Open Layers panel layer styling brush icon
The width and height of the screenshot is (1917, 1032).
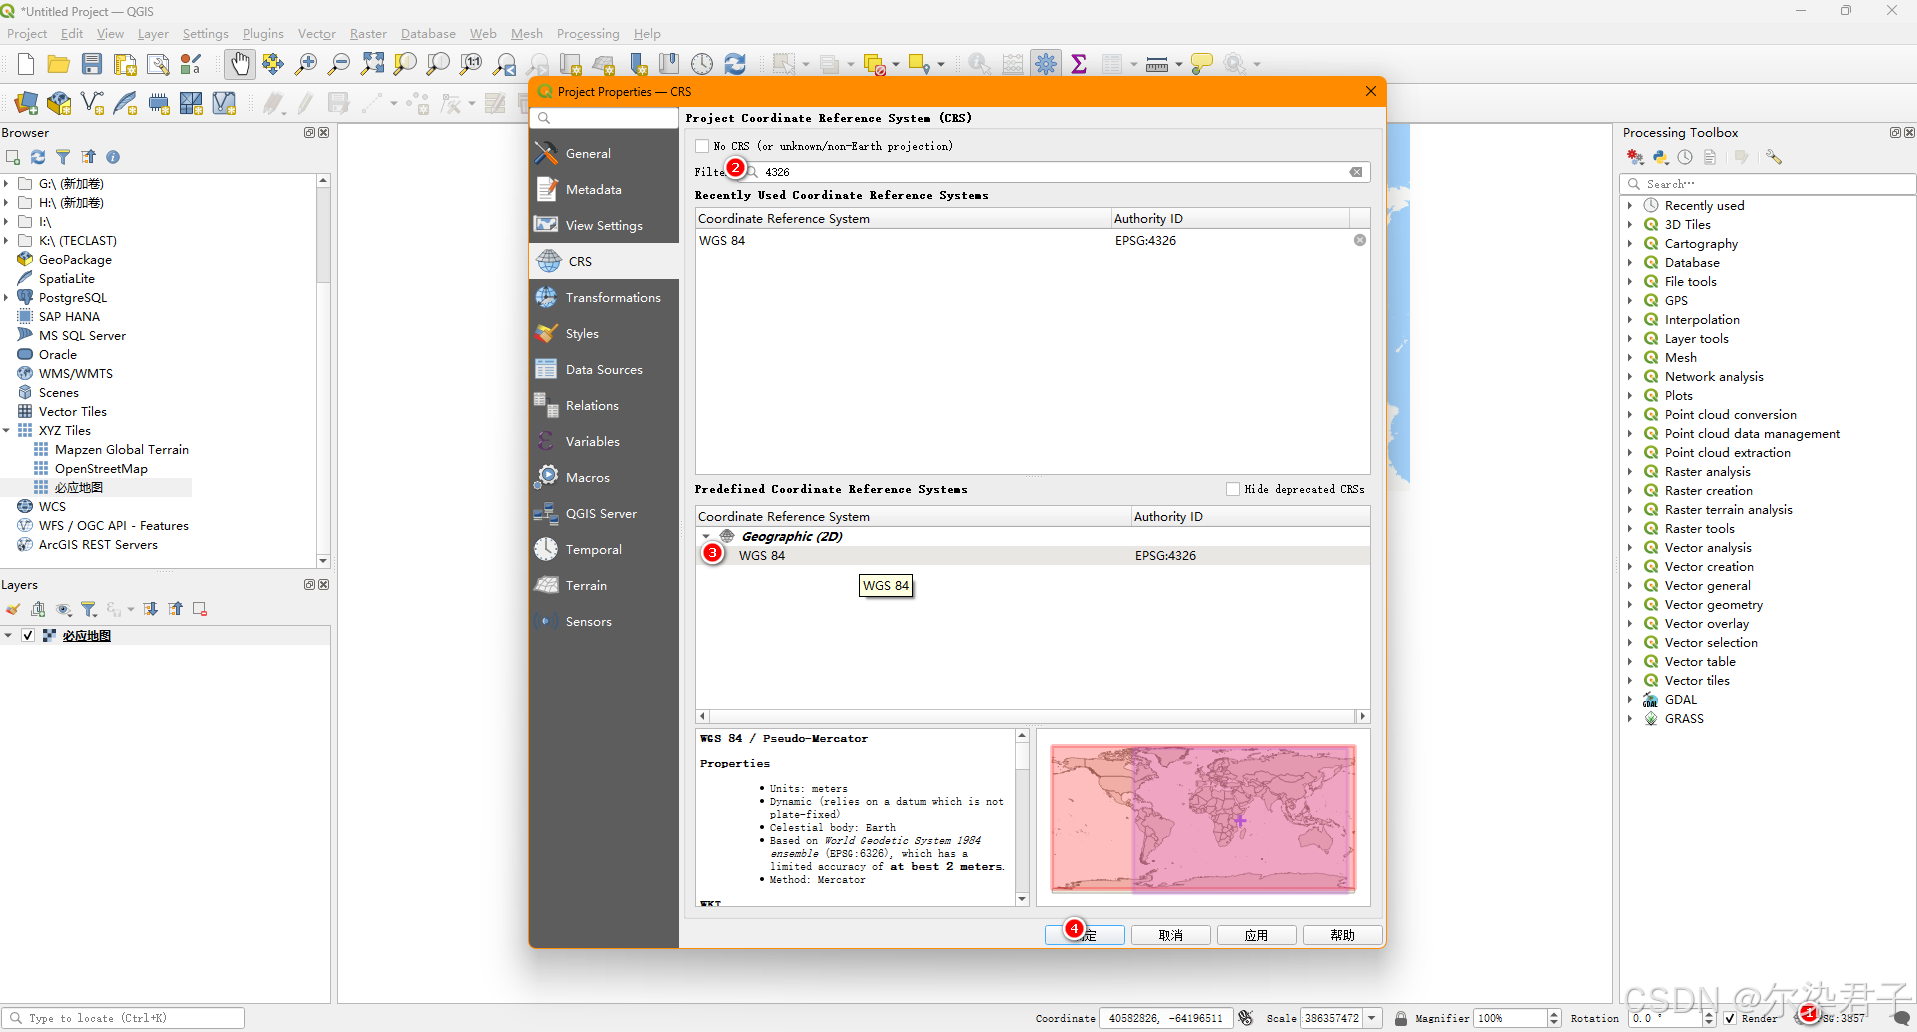point(13,609)
